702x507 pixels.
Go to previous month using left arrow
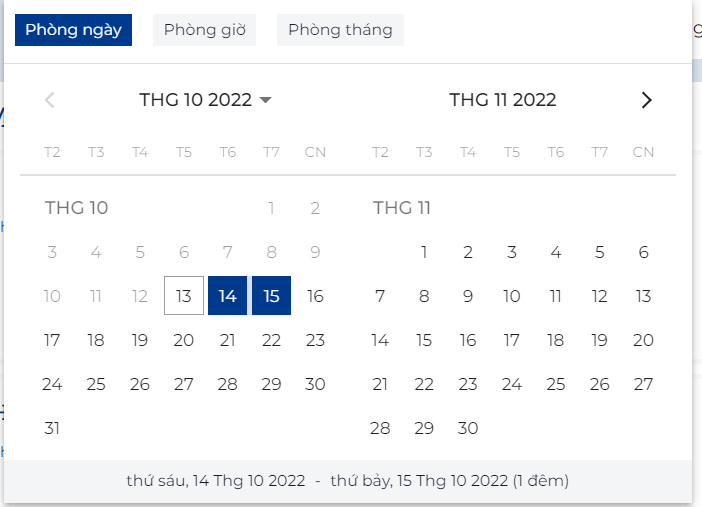coord(50,100)
